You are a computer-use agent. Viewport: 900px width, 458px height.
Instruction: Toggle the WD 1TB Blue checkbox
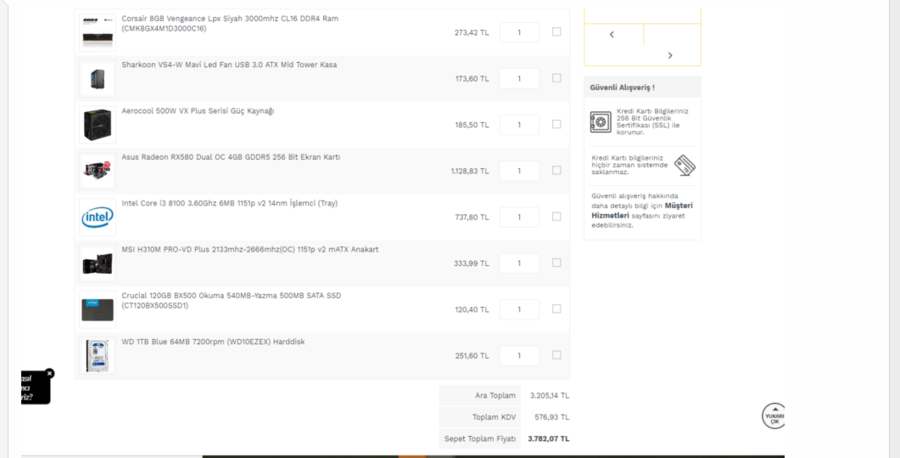(x=556, y=355)
